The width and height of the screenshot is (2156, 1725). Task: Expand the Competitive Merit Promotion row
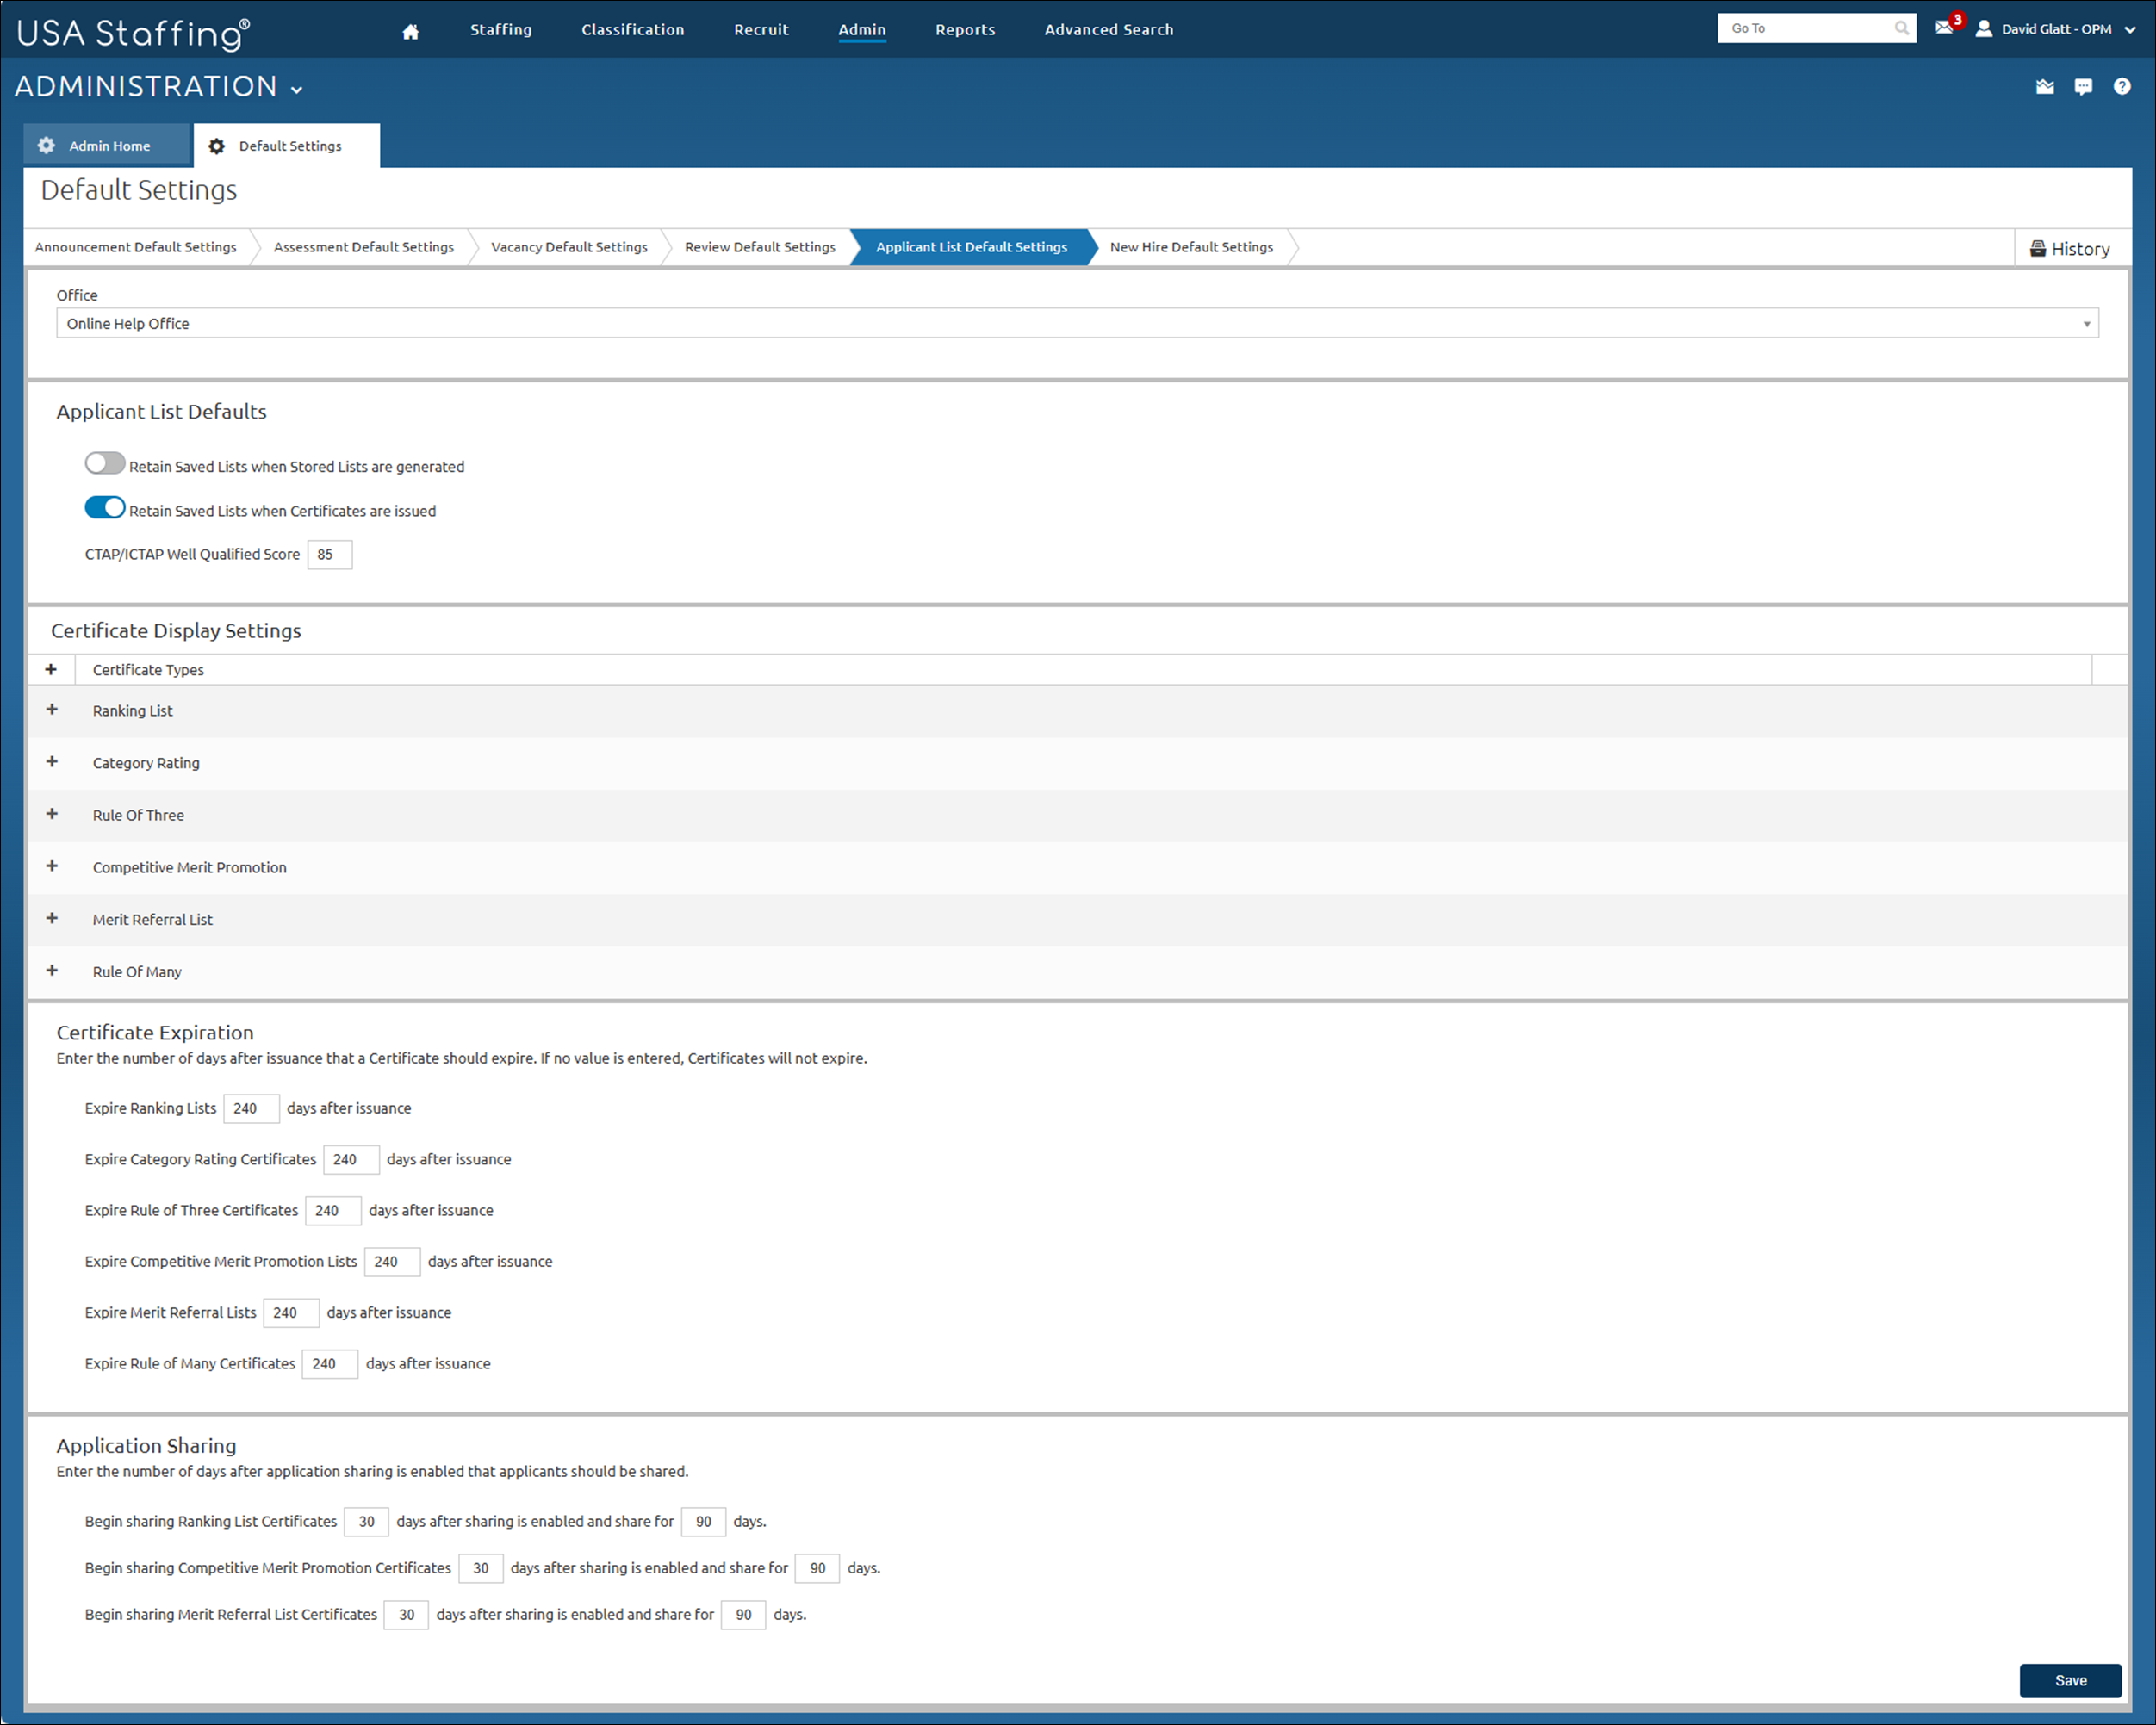click(52, 866)
